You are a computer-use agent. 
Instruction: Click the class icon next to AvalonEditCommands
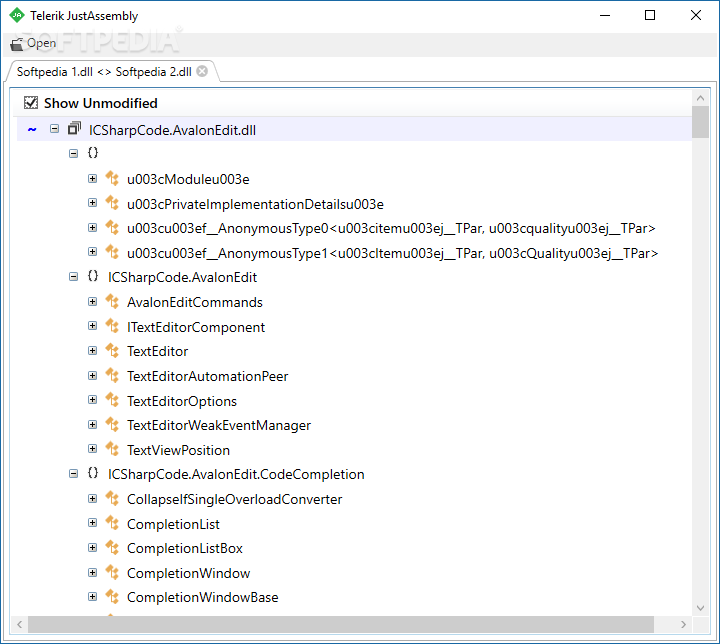(112, 301)
